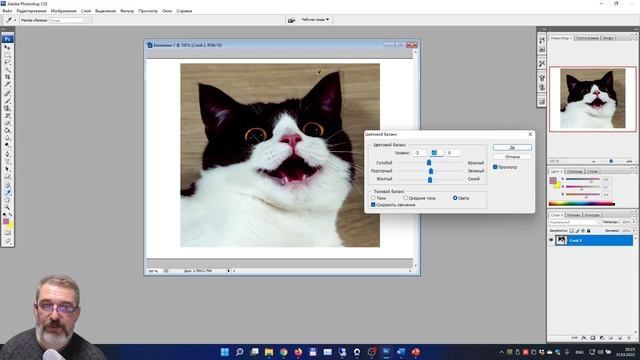The height and width of the screenshot is (360, 640).
Task: Select the Света radio button
Action: click(x=455, y=198)
